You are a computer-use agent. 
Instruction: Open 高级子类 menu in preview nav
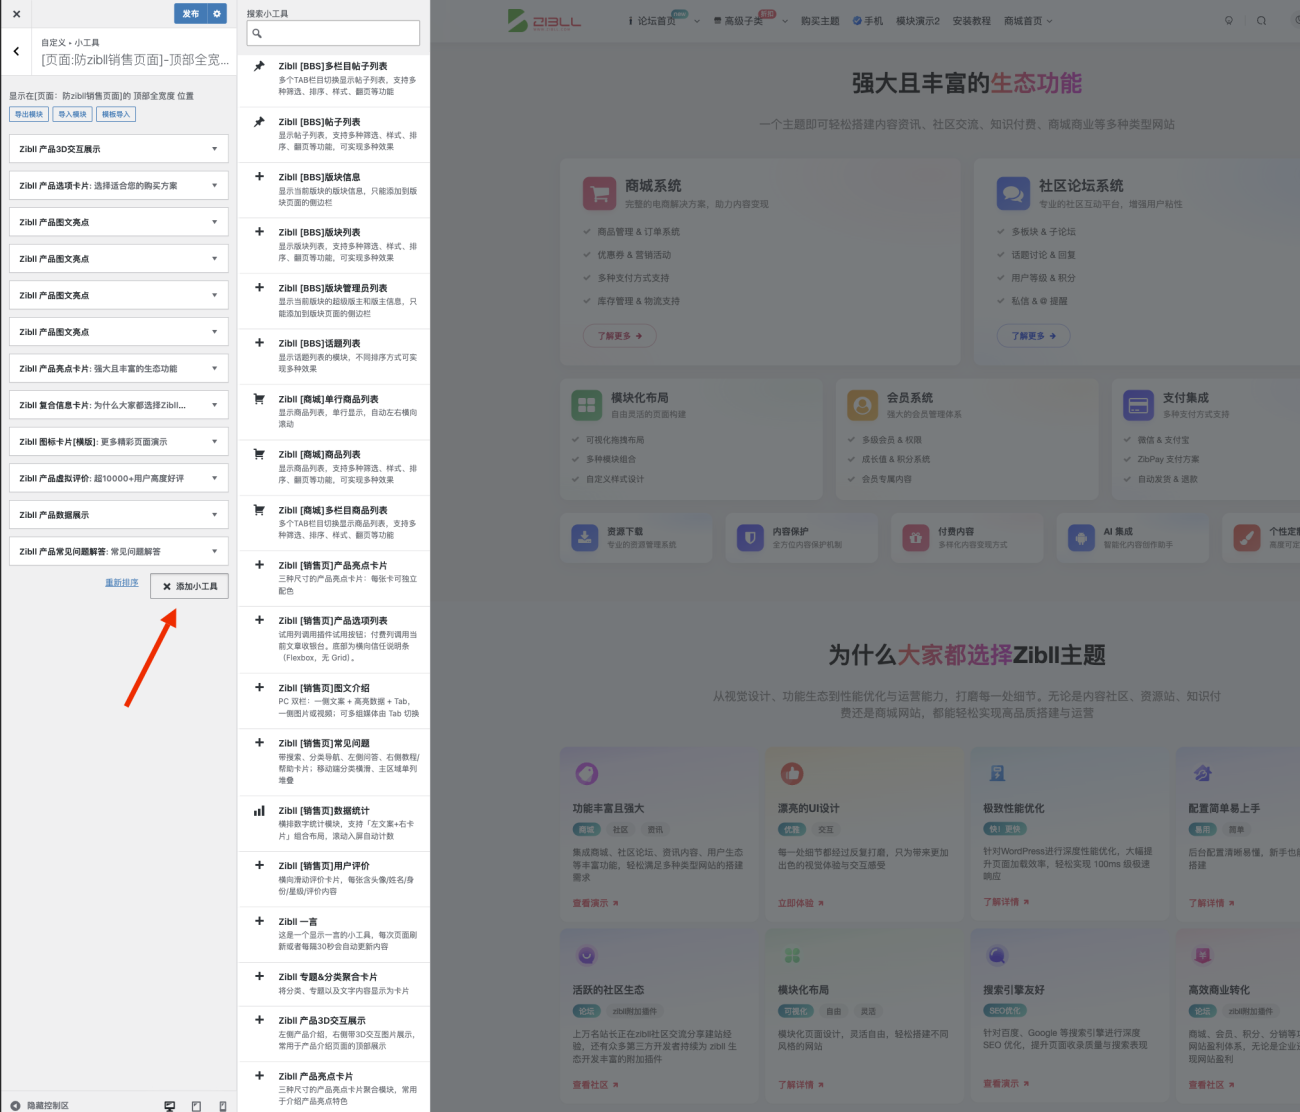[x=750, y=20]
